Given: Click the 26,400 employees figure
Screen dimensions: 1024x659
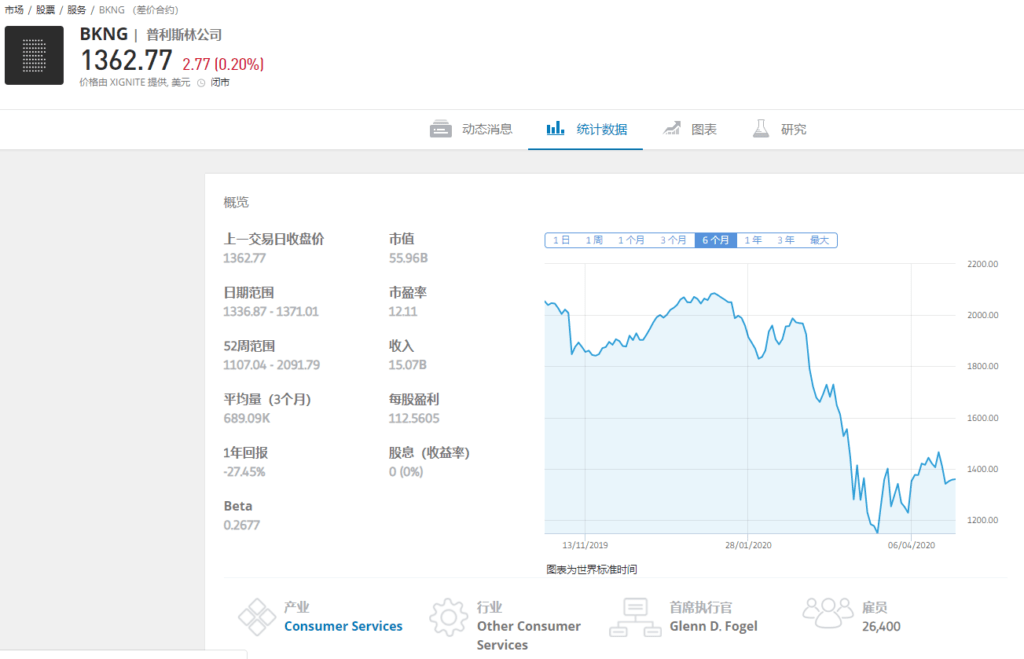Looking at the screenshot, I should 881,626.
